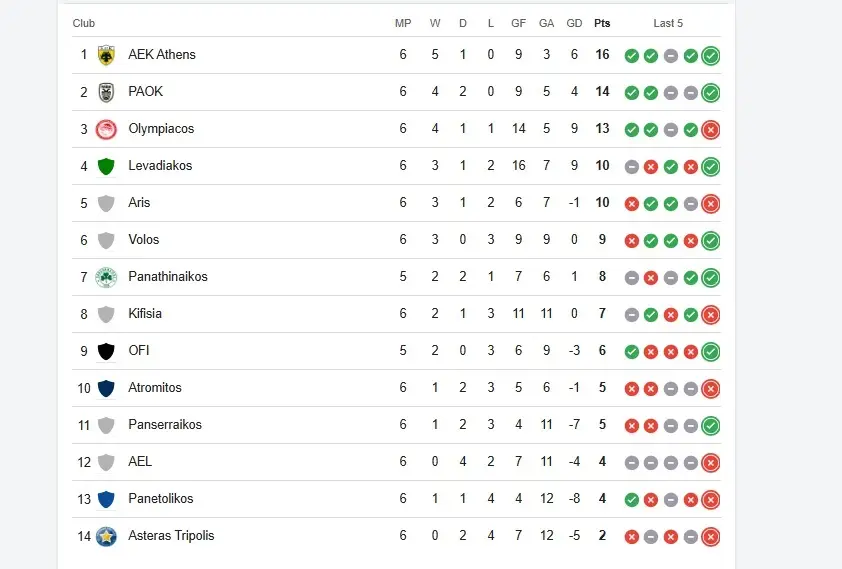Open the Aris team name link
Screen dimensions: 842x569
click(x=139, y=202)
